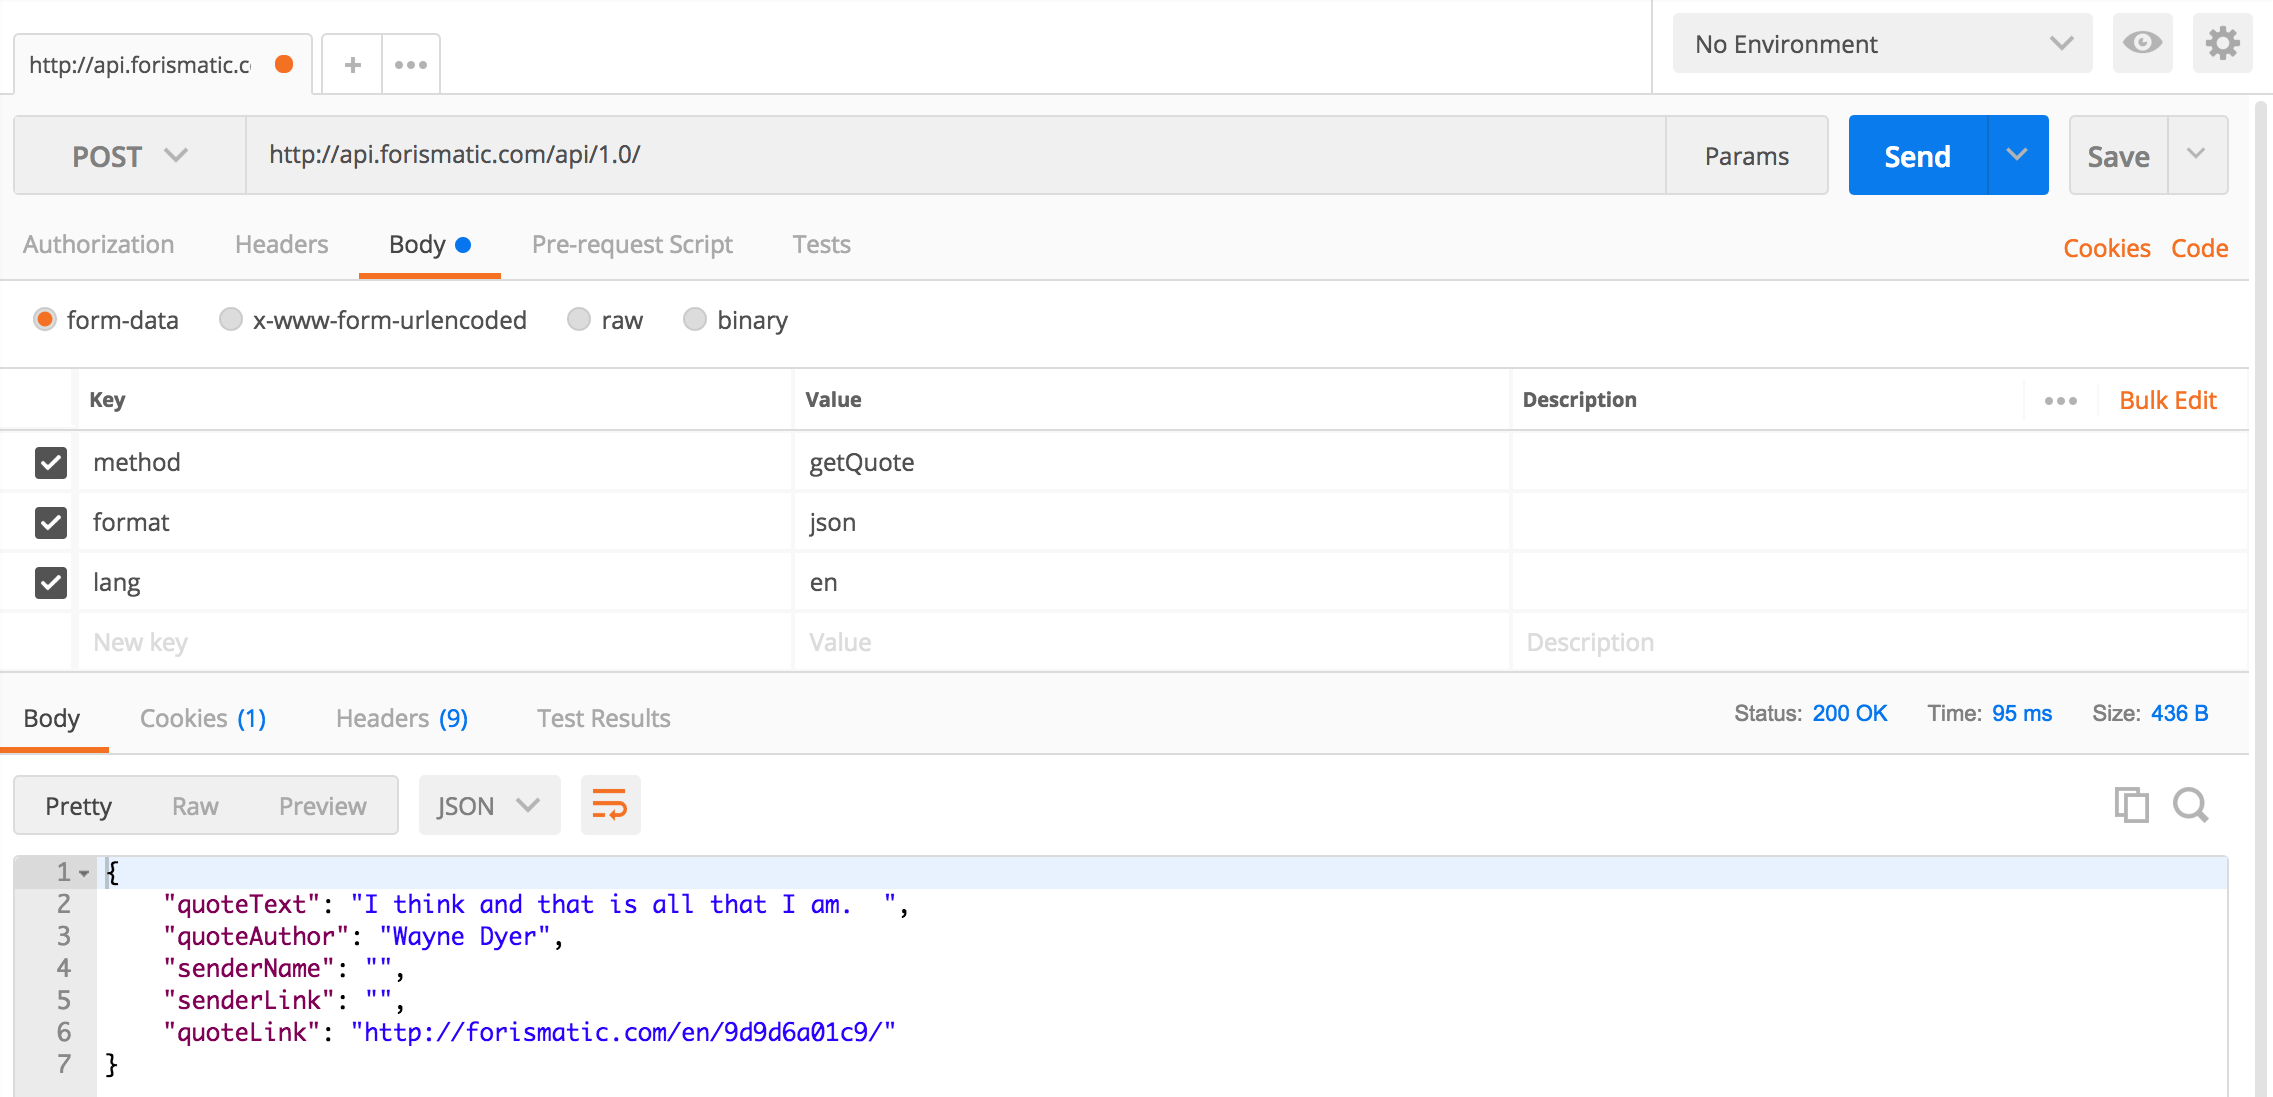
Task: Open the Tests tab
Action: click(822, 245)
